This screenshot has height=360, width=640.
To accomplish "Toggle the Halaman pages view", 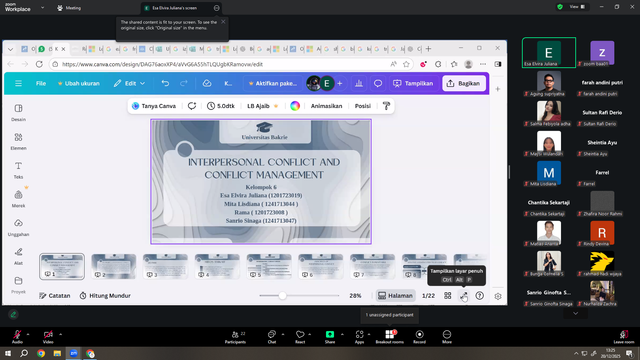I will (x=396, y=296).
